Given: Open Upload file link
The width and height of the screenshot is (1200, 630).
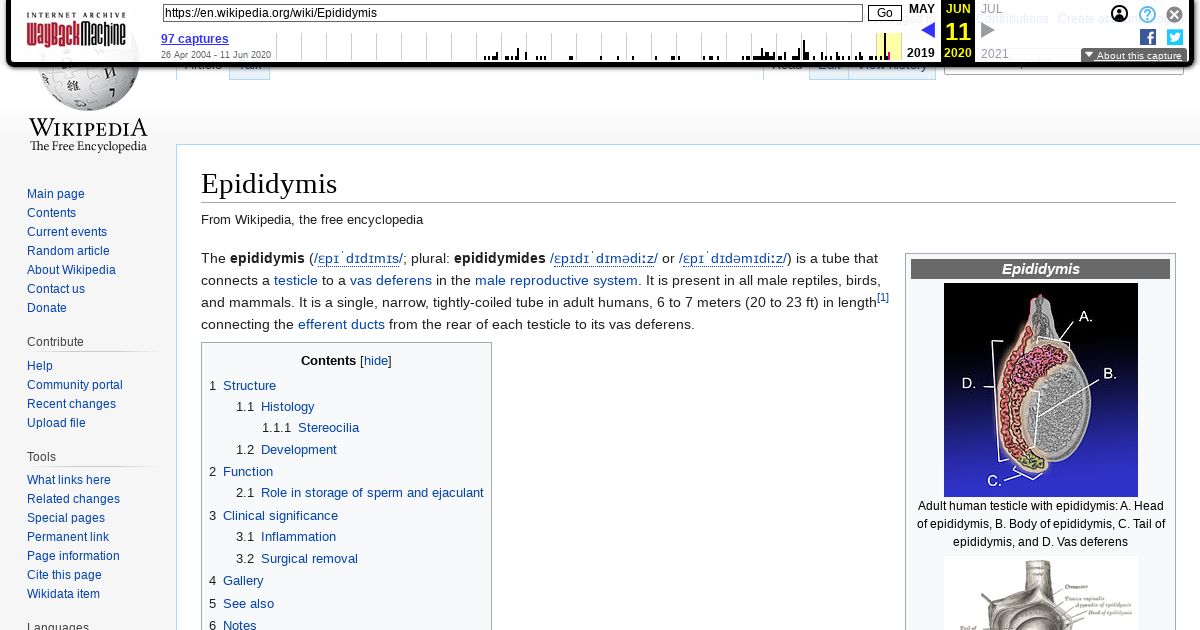Looking at the screenshot, I should click(56, 423).
